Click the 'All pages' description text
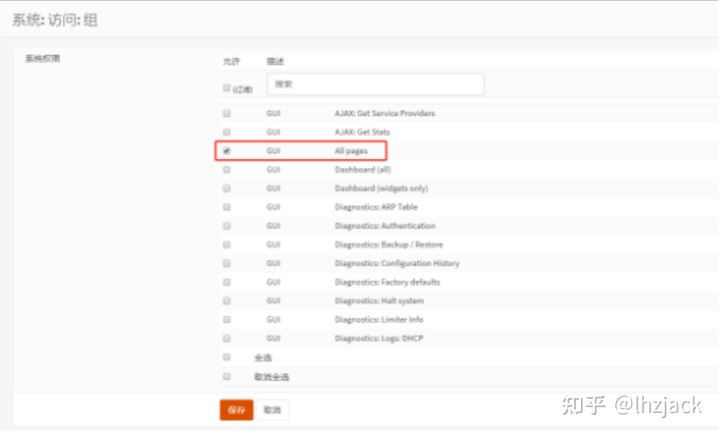 (x=351, y=151)
